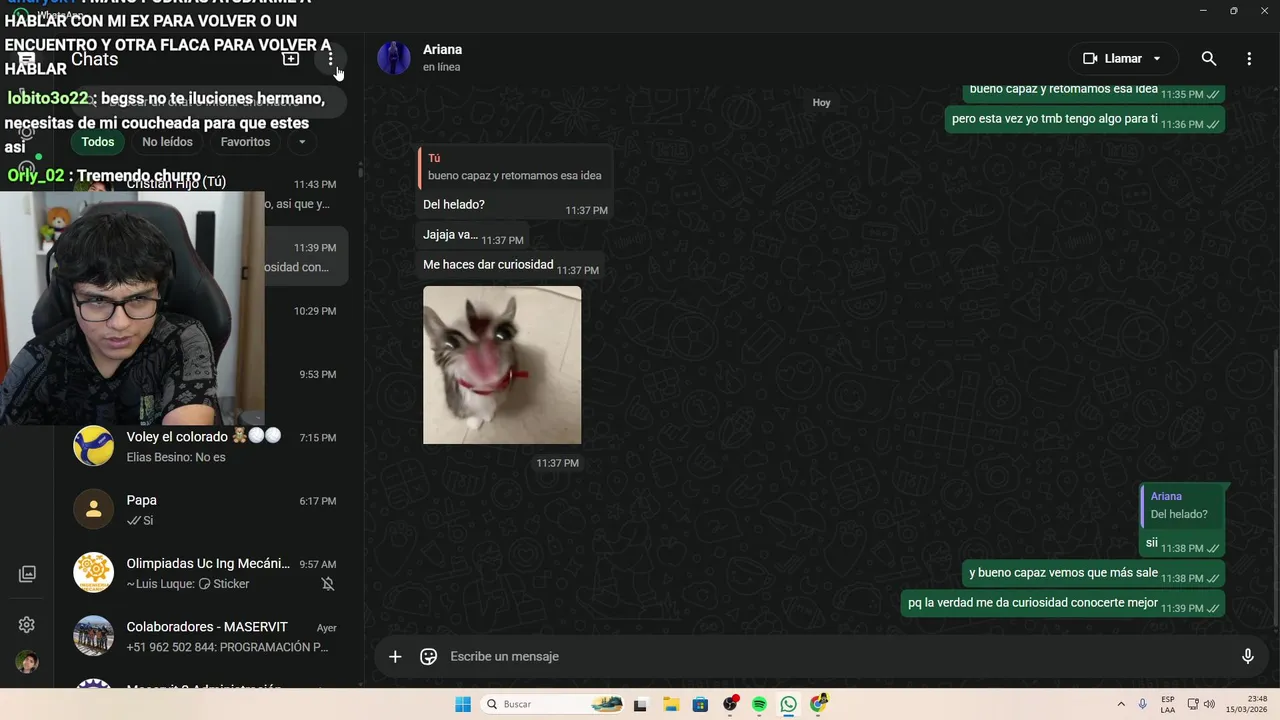Click the tray microphone icon

click(1142, 704)
